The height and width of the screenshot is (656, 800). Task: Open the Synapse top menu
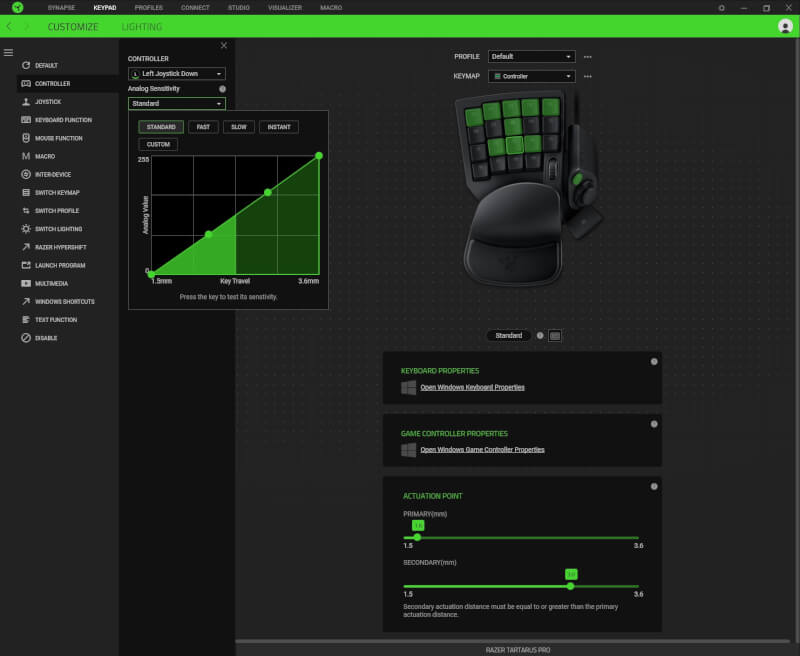61,8
